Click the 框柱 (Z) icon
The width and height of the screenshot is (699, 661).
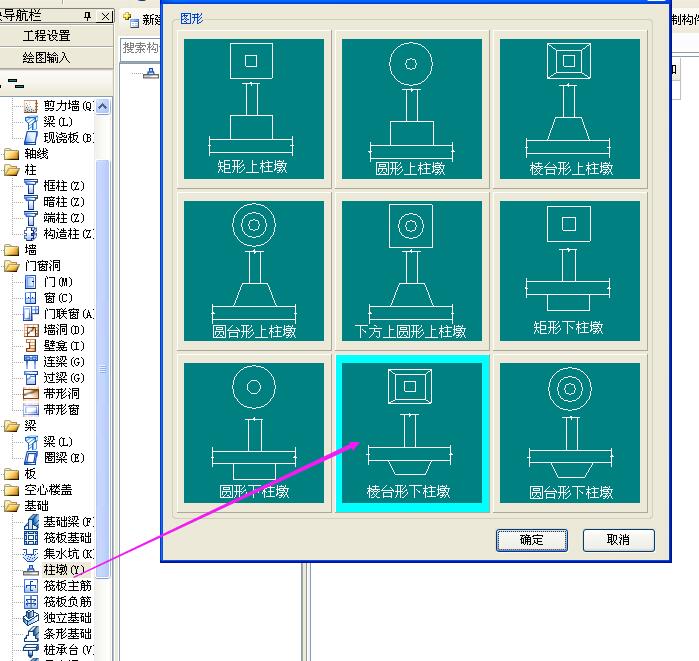point(30,186)
